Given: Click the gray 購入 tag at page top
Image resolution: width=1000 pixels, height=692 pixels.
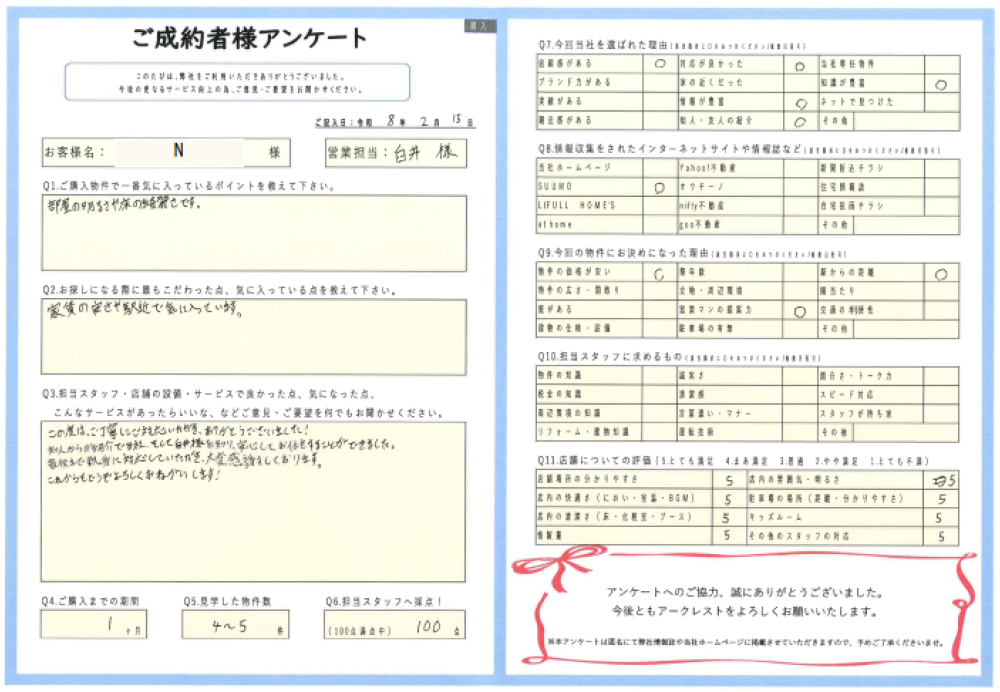Looking at the screenshot, I should 476,26.
